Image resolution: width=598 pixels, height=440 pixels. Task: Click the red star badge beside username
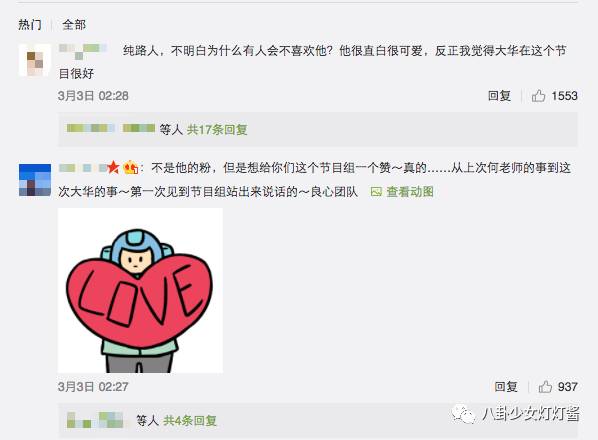(x=113, y=167)
